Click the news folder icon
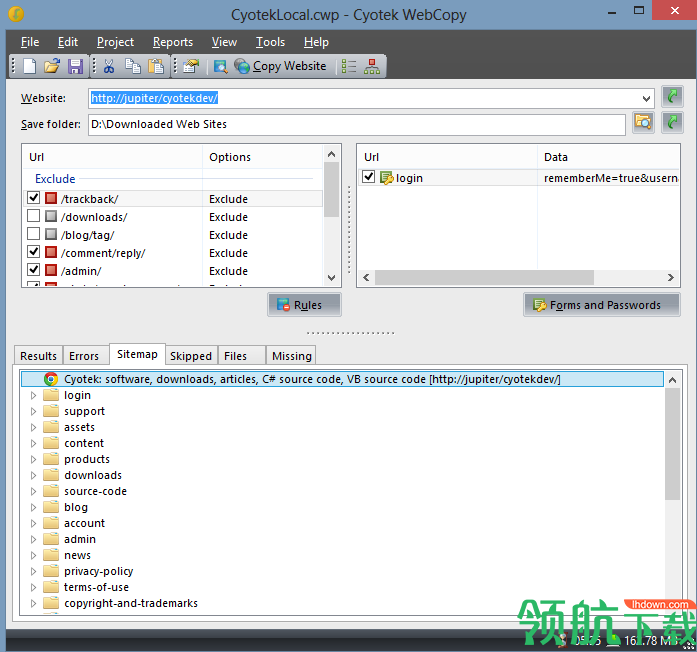 pyautogui.click(x=51, y=554)
